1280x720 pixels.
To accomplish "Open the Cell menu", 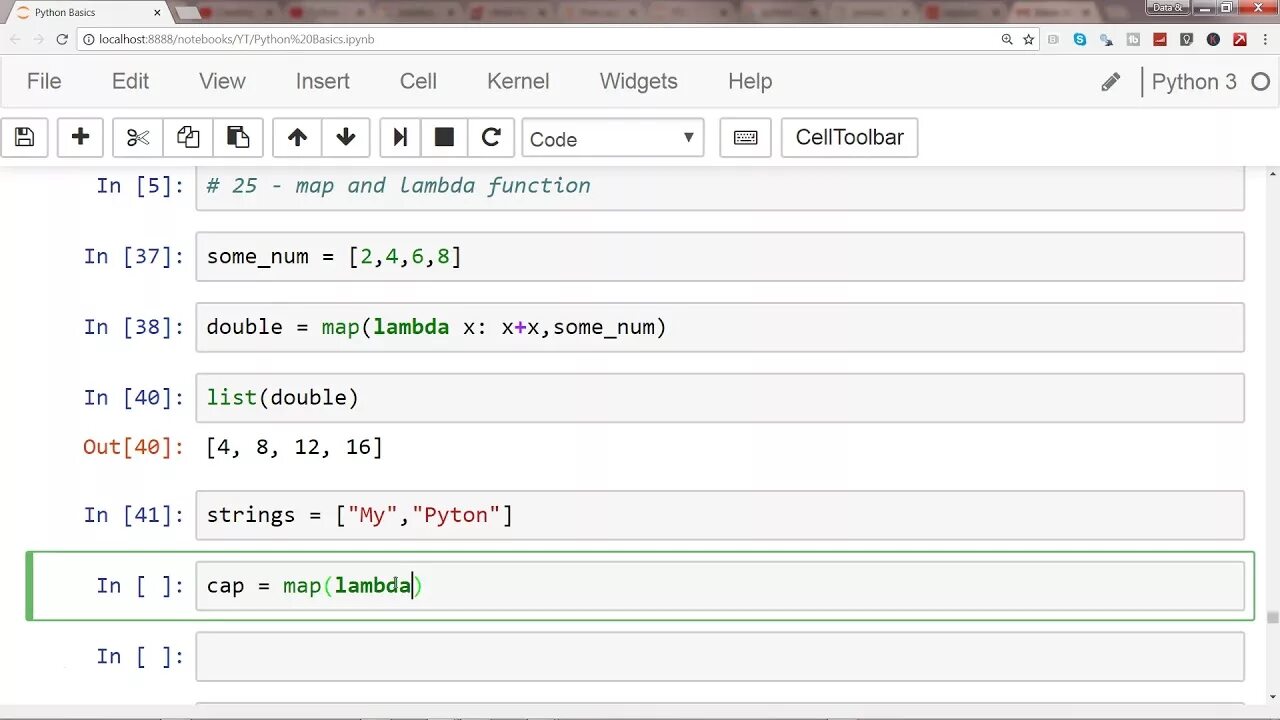I will pos(418,82).
